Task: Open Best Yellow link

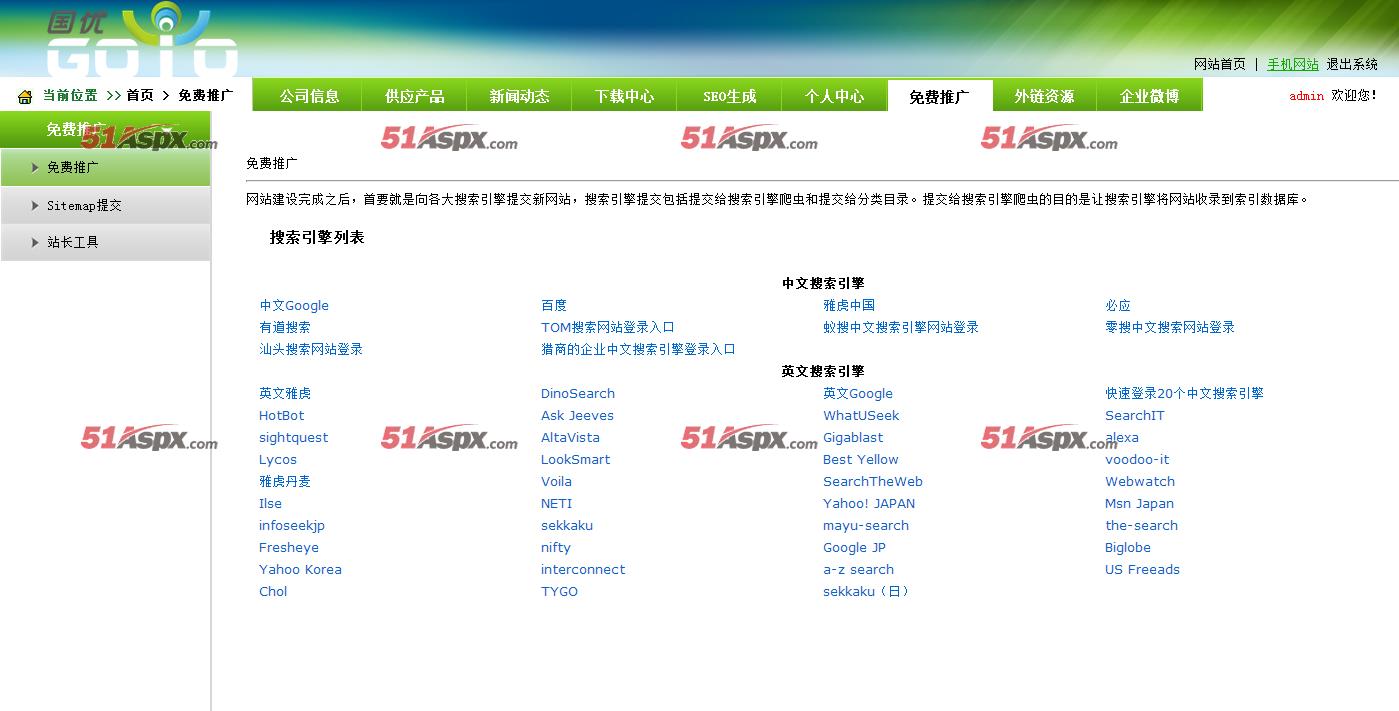Action: pos(861,460)
